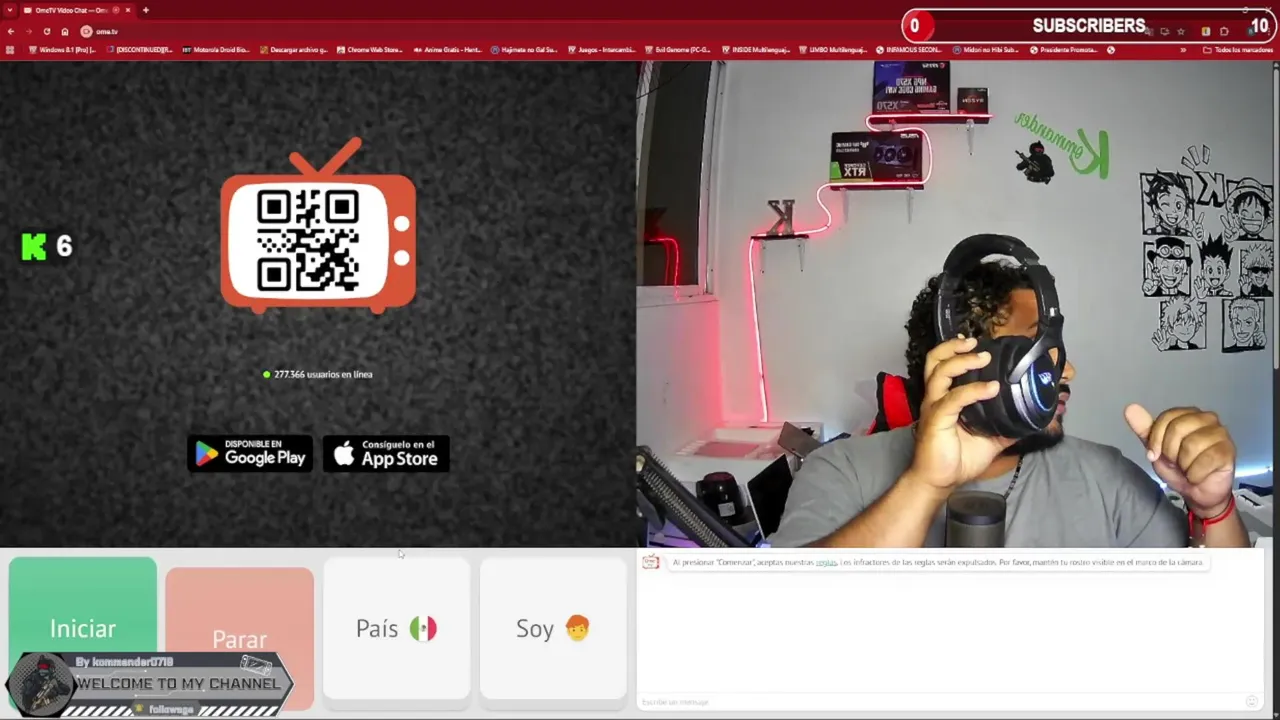Open the browser home page icon

click(x=65, y=31)
